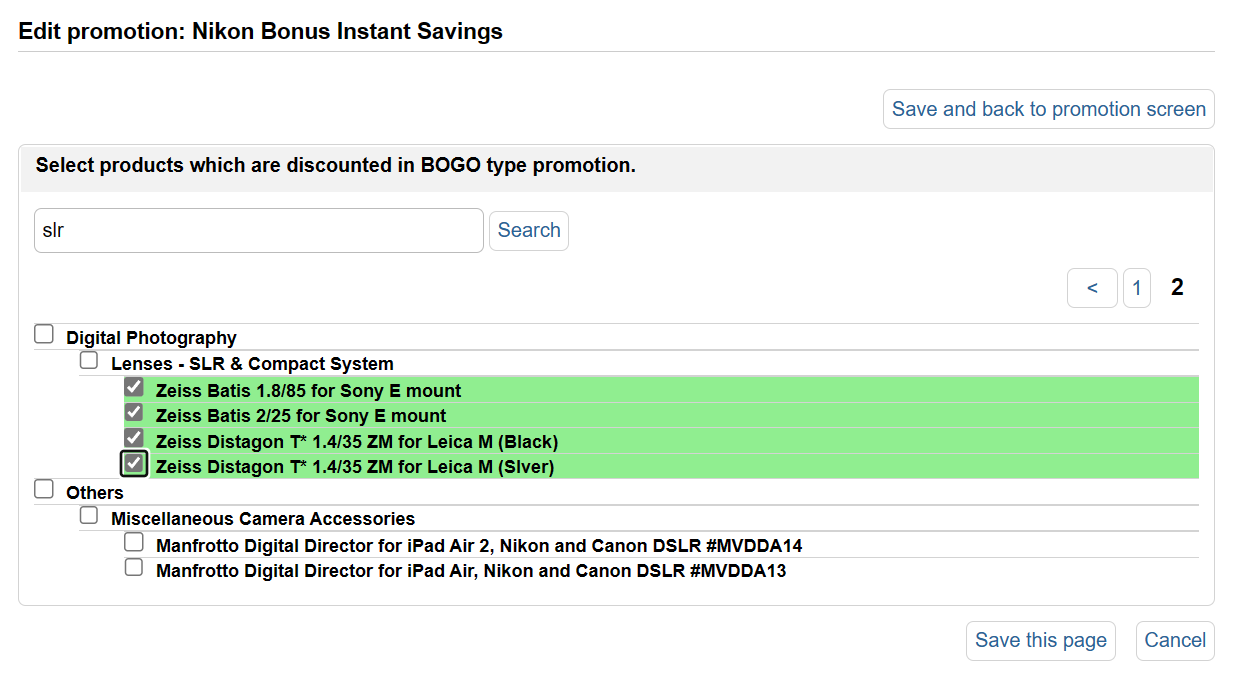Uncheck Zeiss Distagon Leica M (Black) checkbox
The height and width of the screenshot is (697, 1236).
tap(134, 438)
